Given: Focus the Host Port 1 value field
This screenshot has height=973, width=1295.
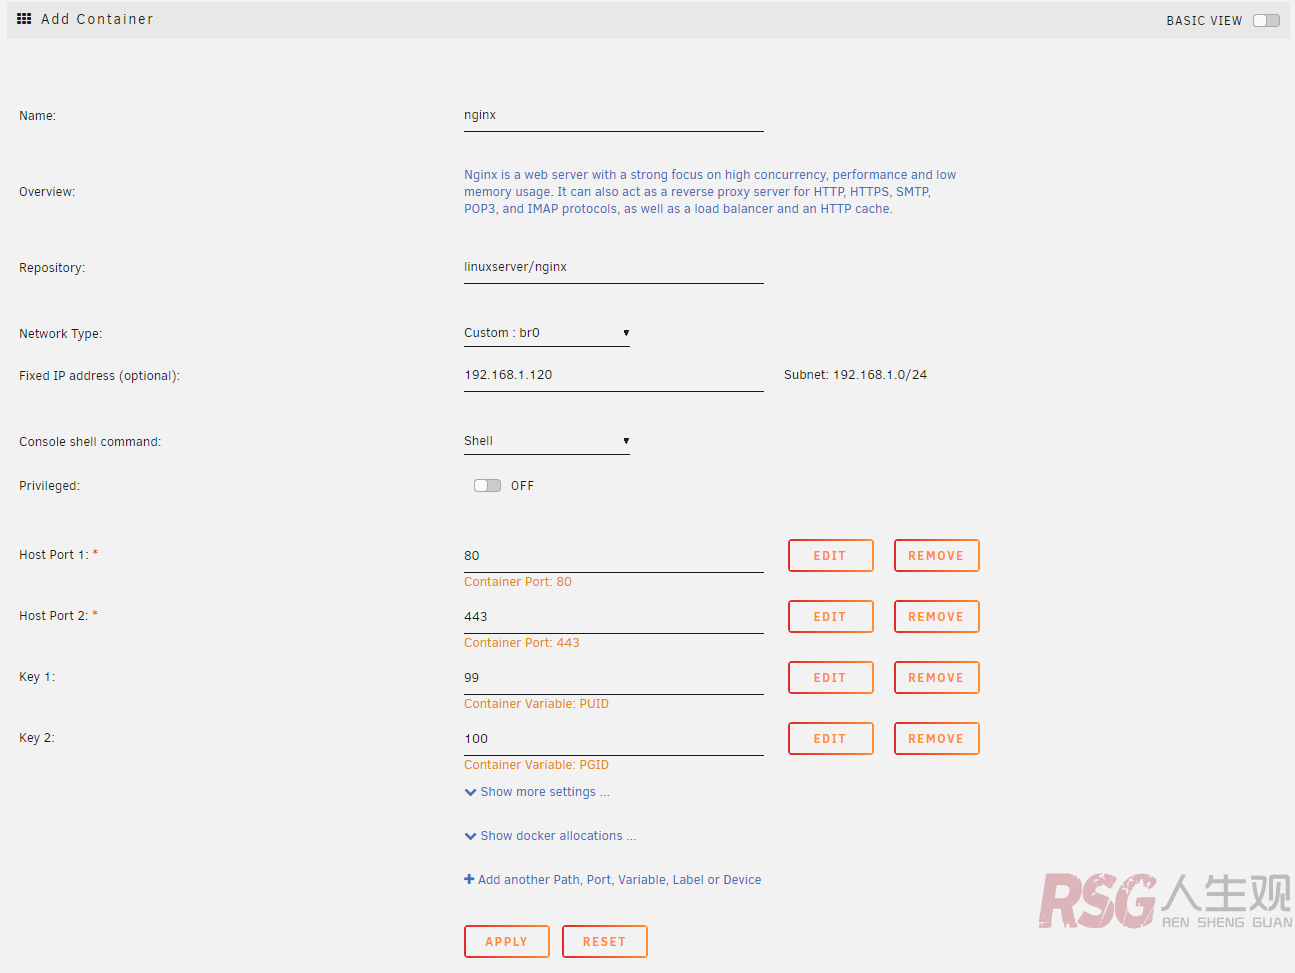Looking at the screenshot, I should (614, 557).
